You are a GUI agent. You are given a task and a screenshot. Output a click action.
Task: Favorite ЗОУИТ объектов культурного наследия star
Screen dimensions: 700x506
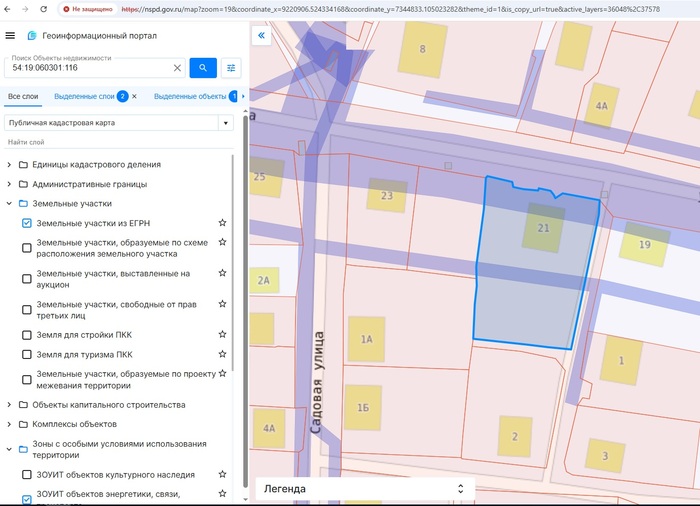click(222, 474)
